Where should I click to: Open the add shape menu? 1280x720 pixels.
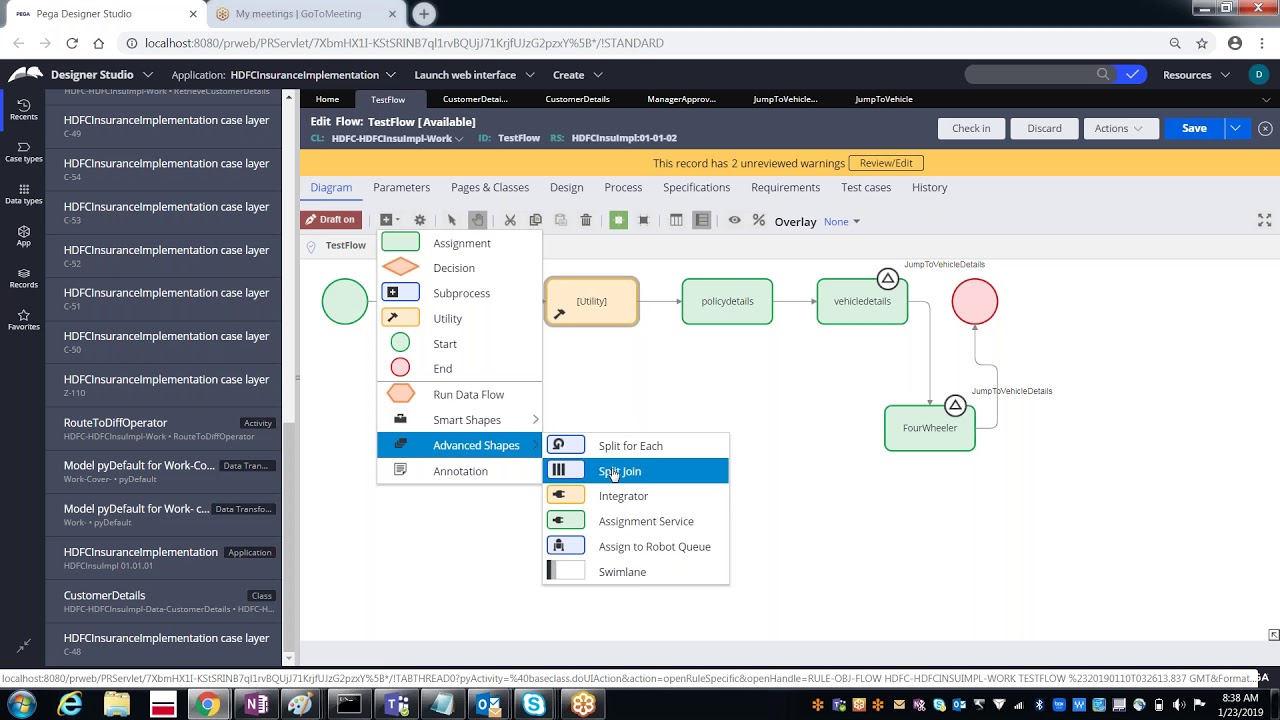pos(389,220)
